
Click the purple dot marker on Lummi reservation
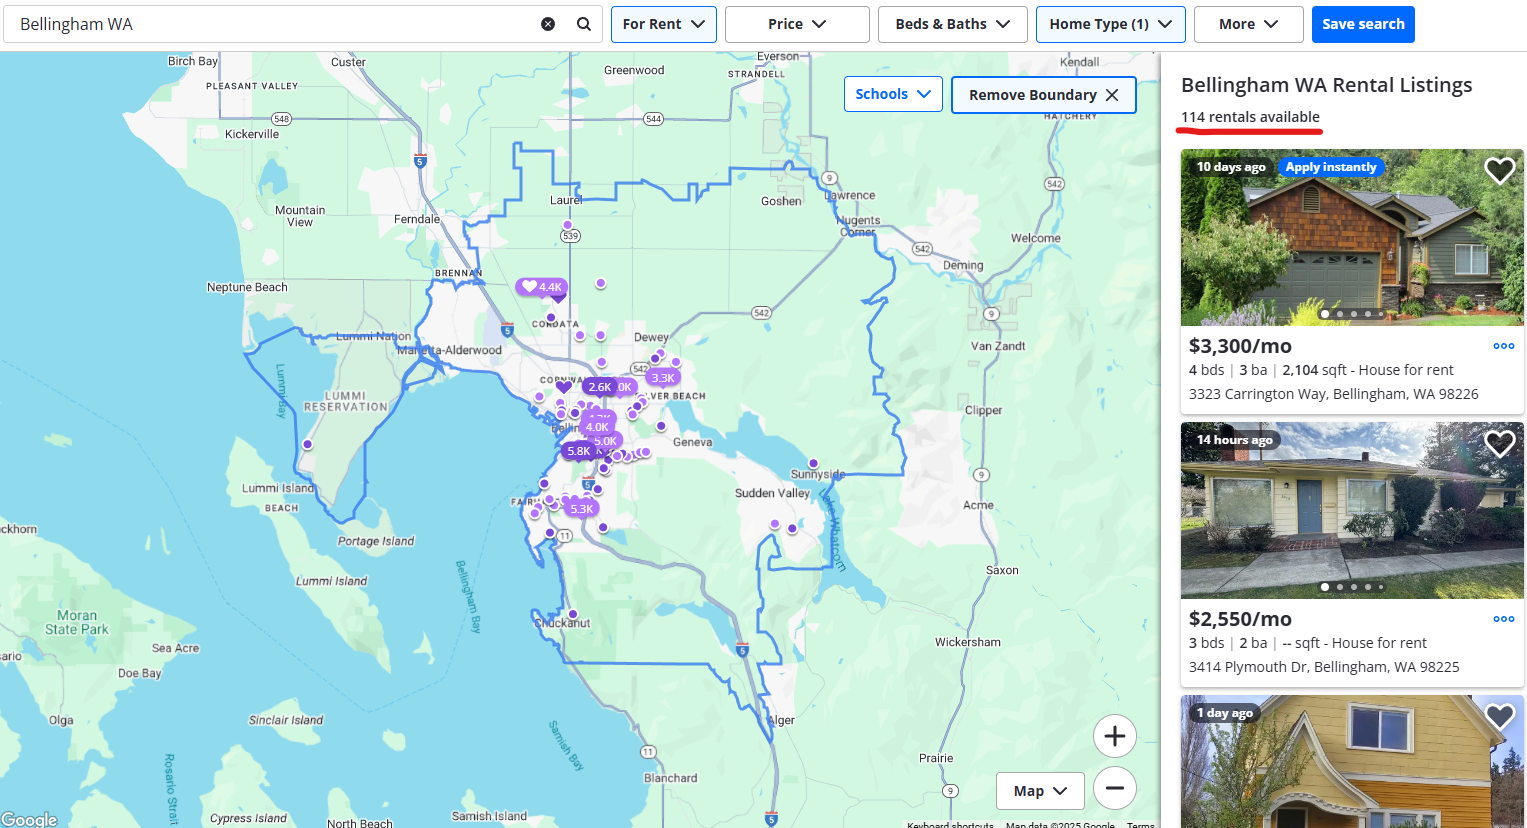coord(307,444)
